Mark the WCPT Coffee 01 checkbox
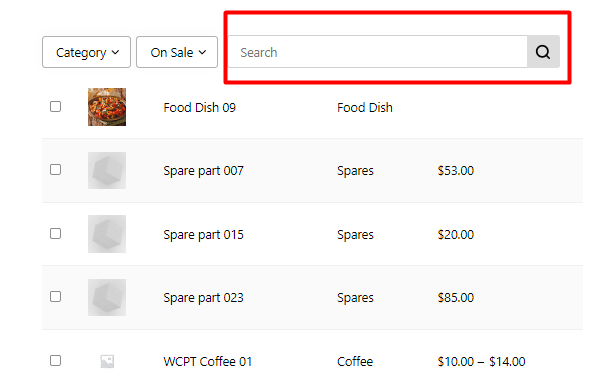Viewport: 605px width, 390px height. point(56,361)
